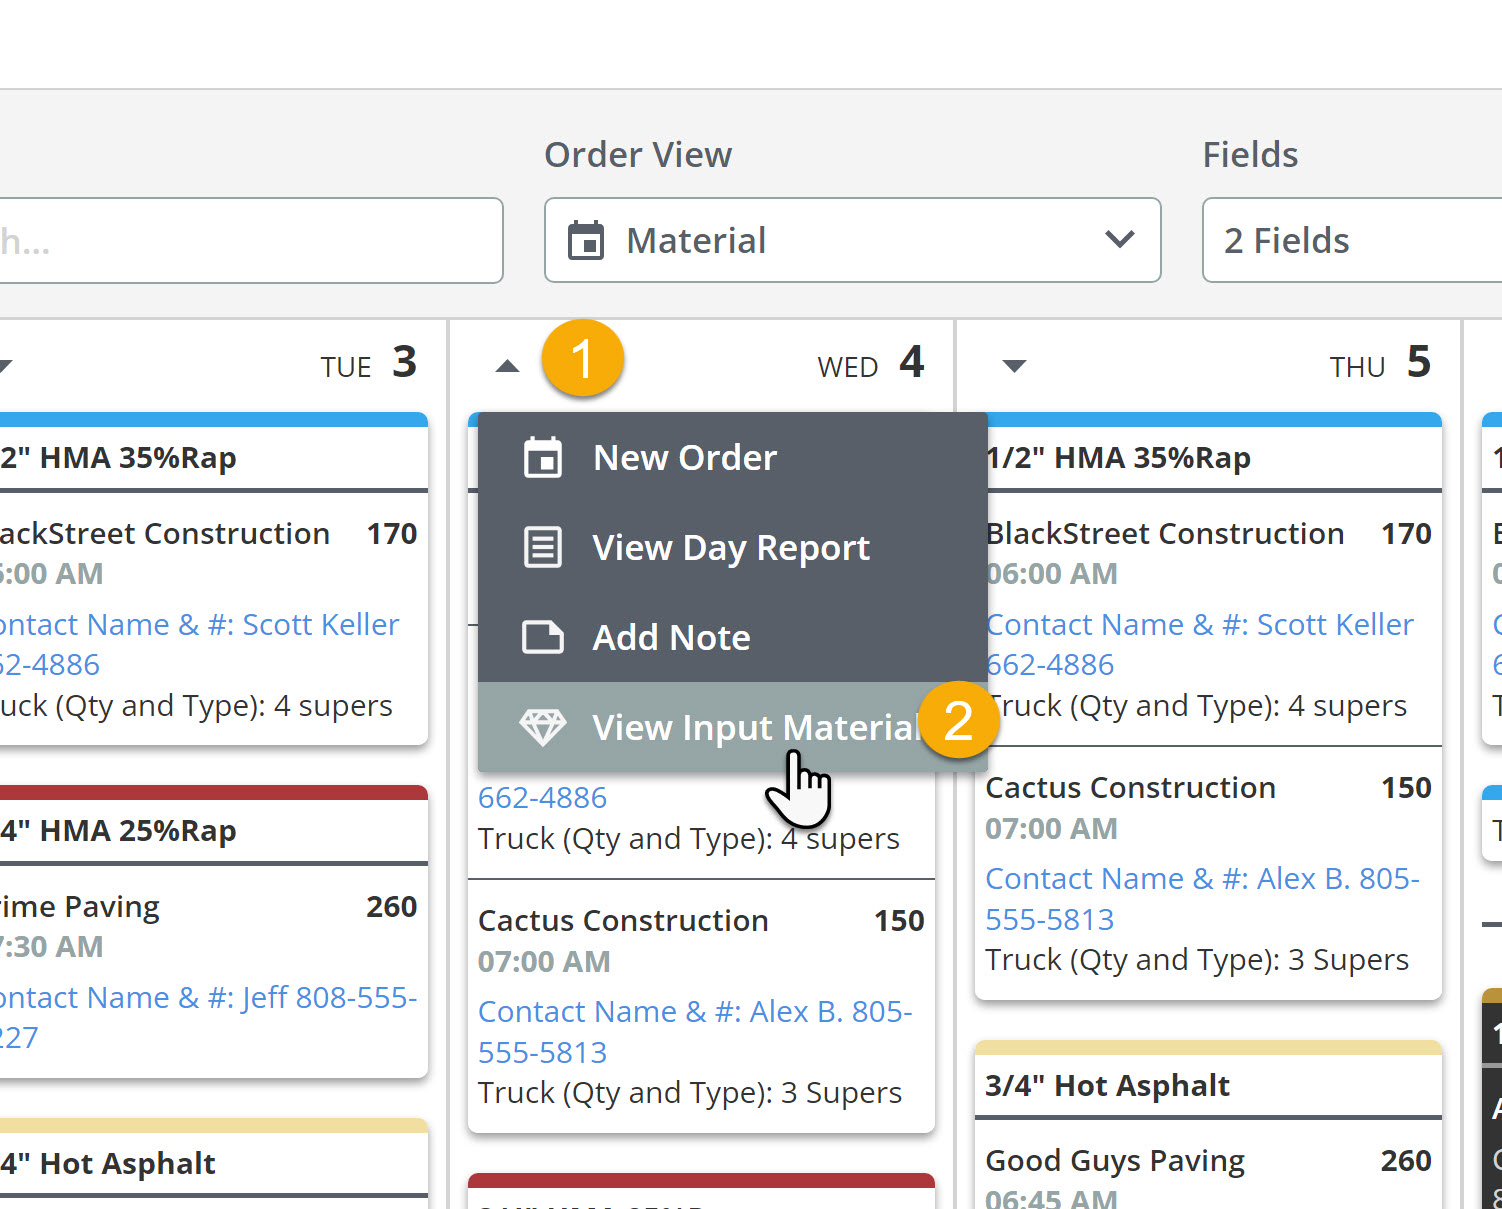Click the diamond icon beside View Input Materials
This screenshot has width=1502, height=1209.
543,727
